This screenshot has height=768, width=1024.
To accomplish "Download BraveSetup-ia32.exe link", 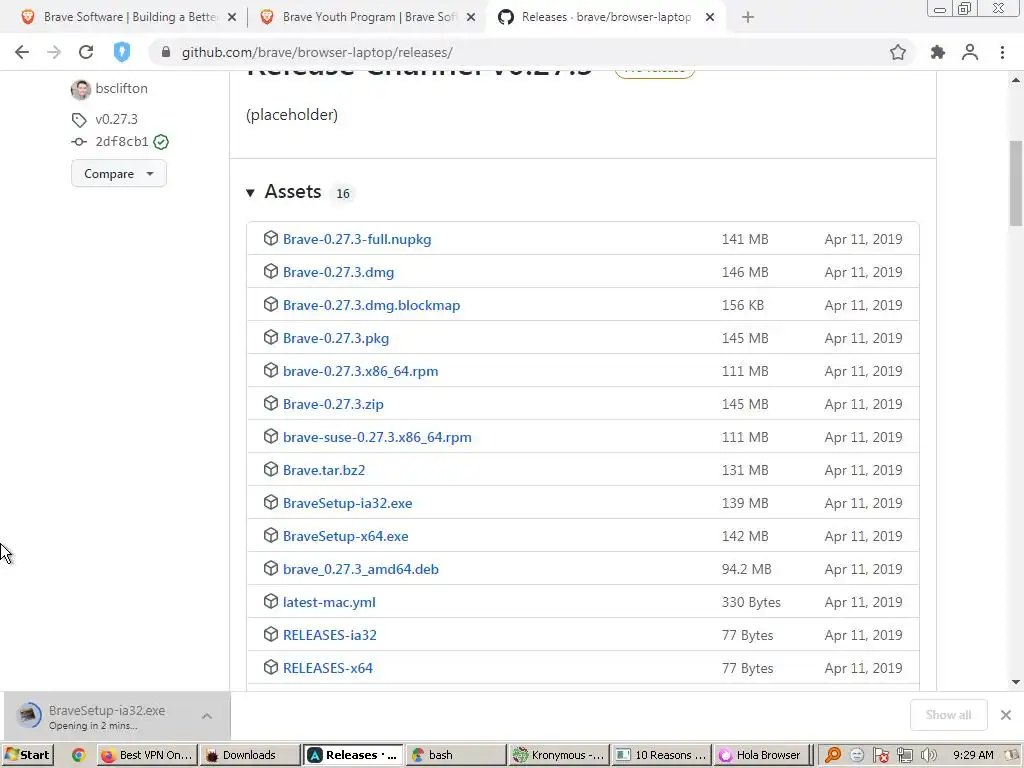I will tap(347, 503).
